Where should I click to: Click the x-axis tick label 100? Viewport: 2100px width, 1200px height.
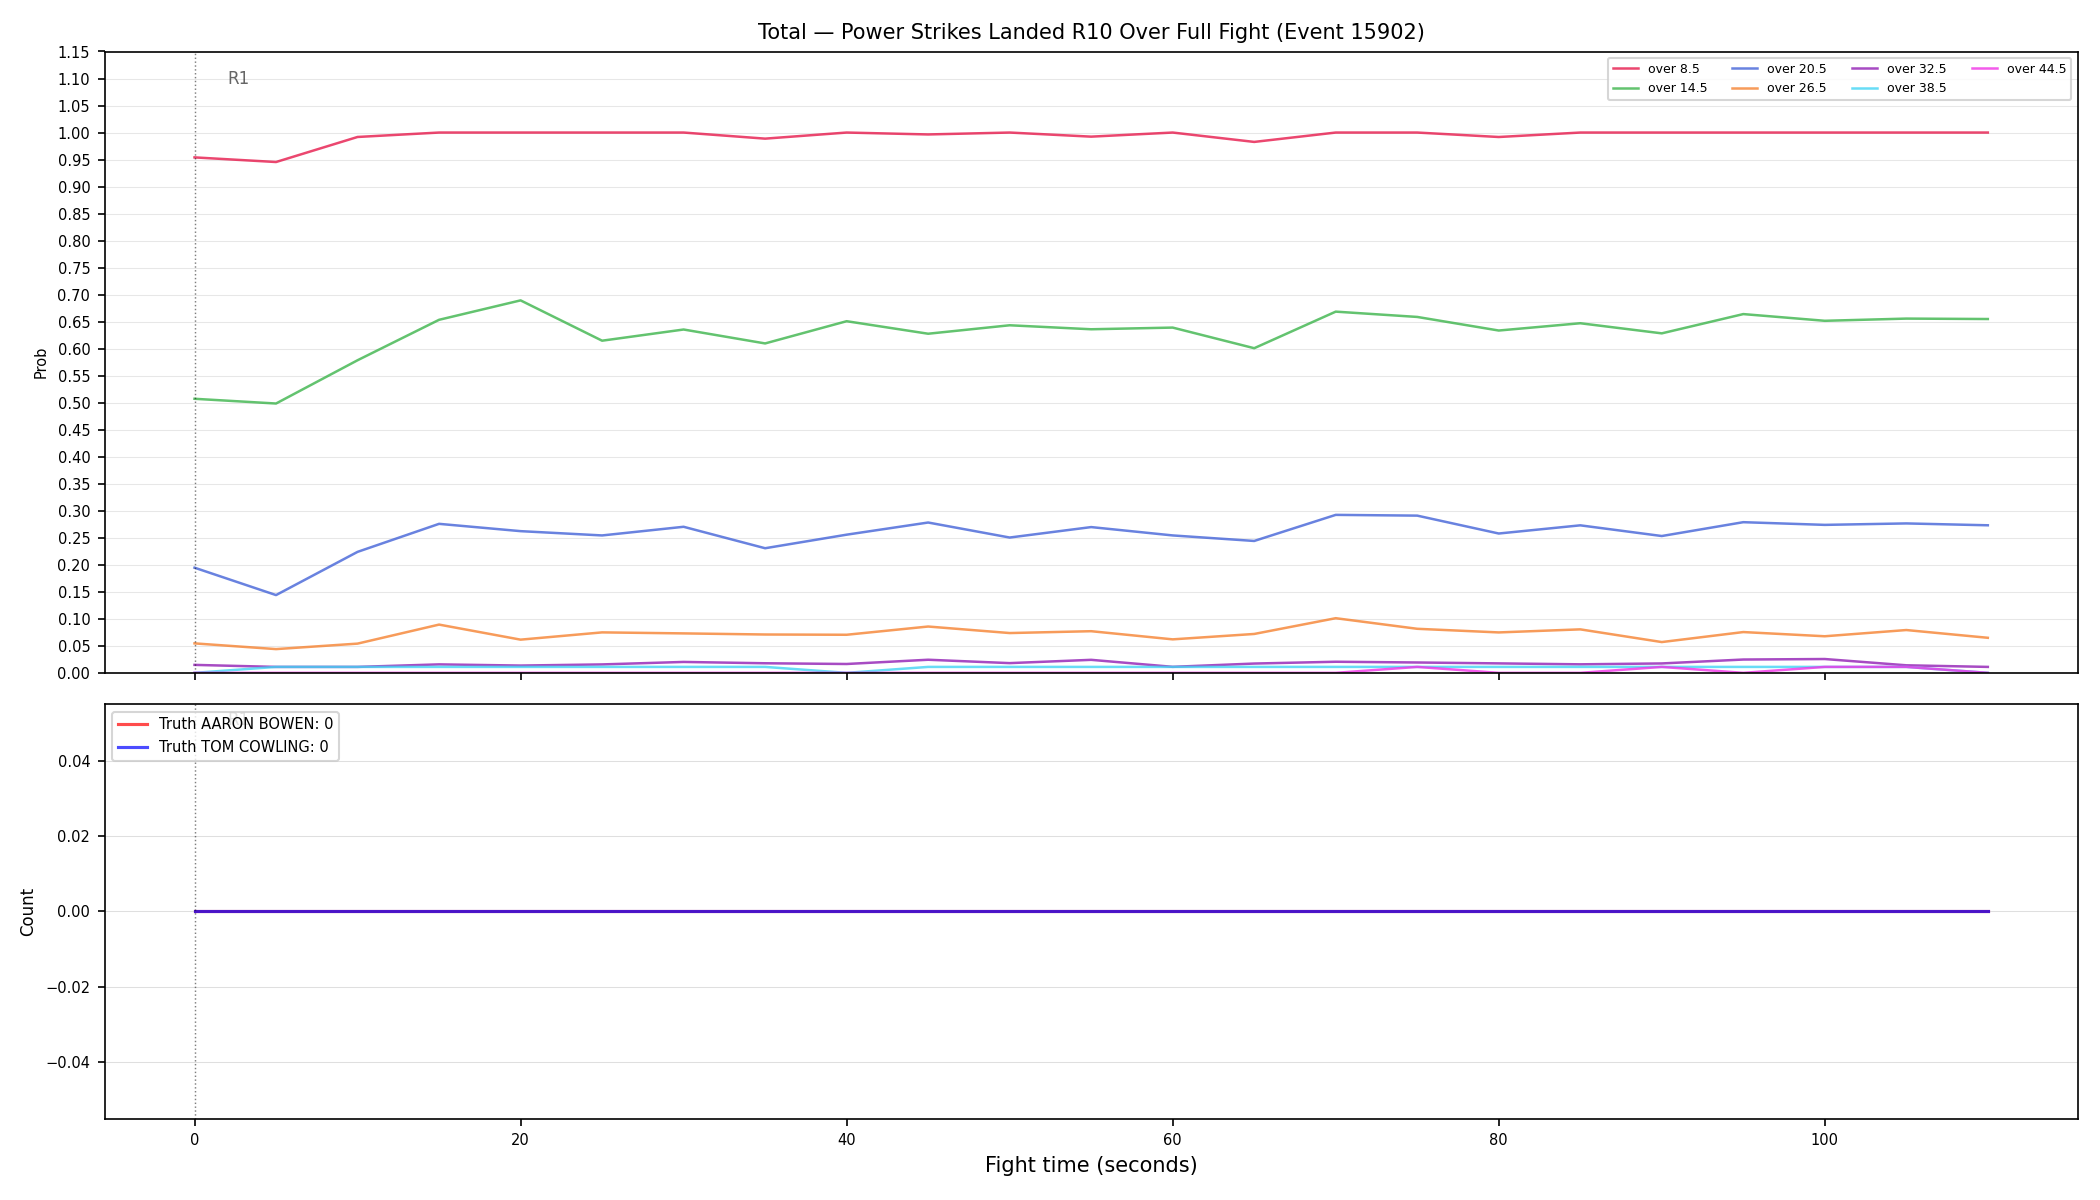point(1824,1139)
